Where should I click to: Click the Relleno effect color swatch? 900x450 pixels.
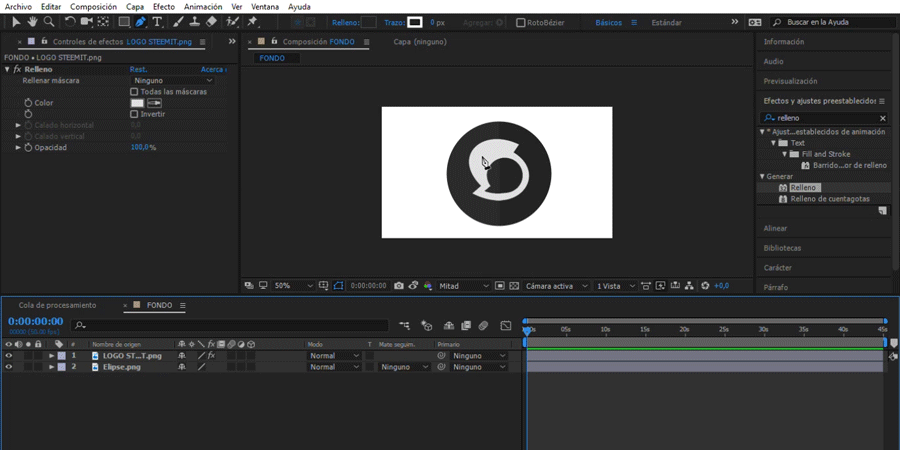(137, 103)
